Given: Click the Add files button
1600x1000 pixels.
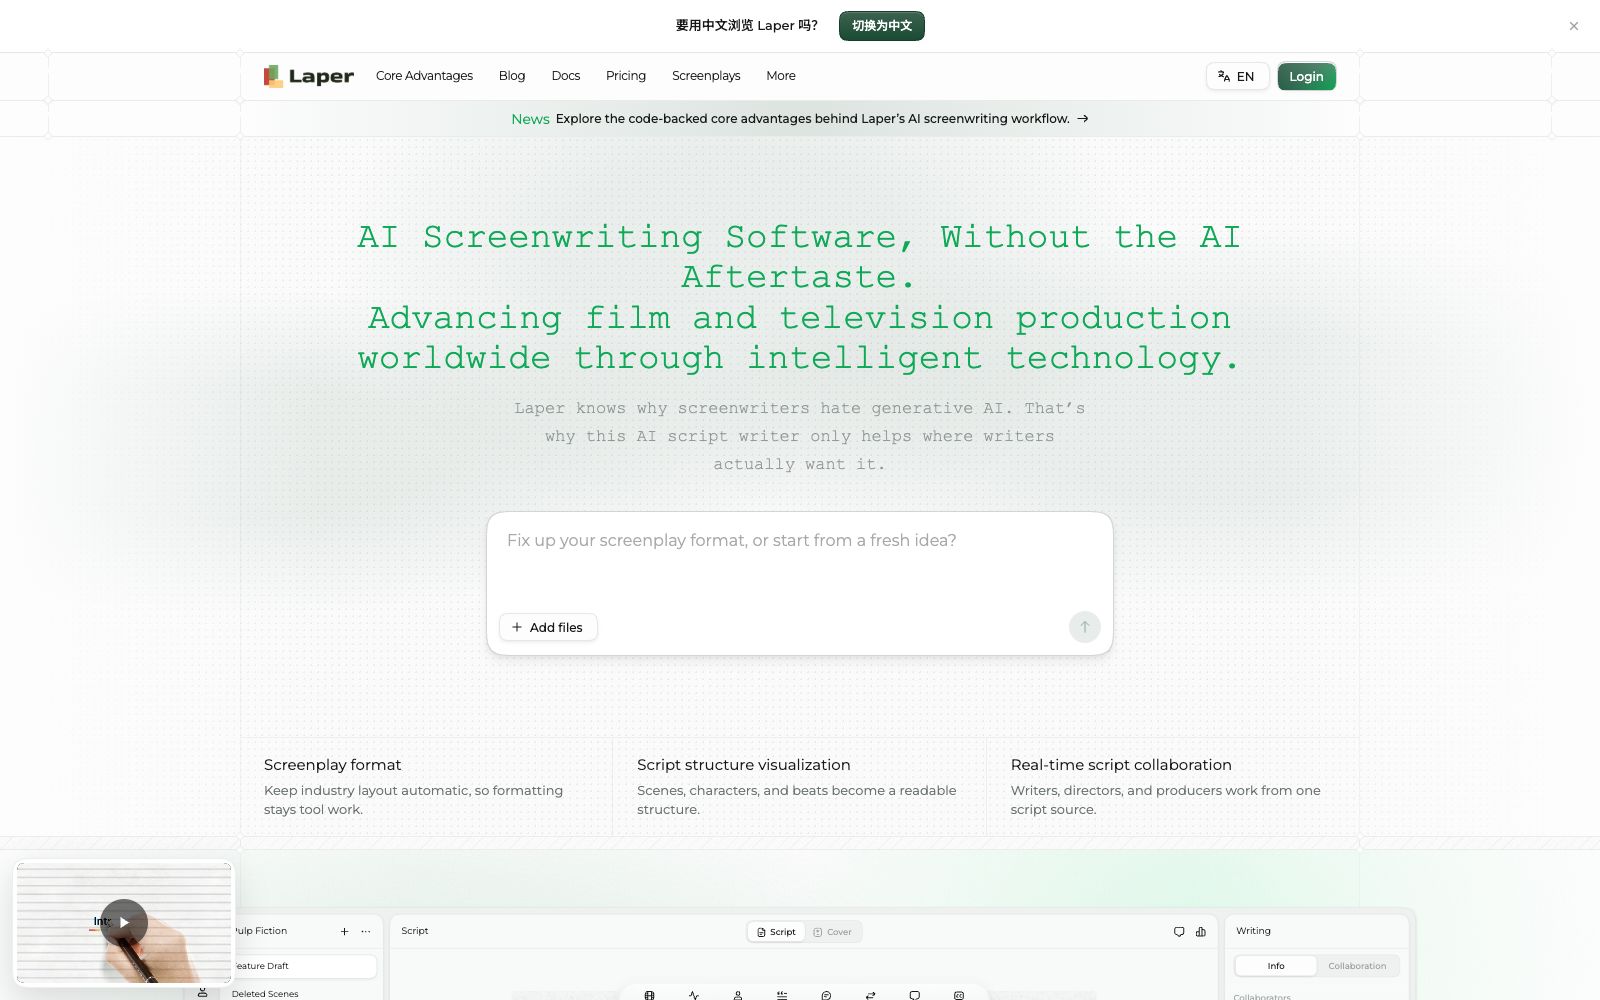Looking at the screenshot, I should click(548, 627).
